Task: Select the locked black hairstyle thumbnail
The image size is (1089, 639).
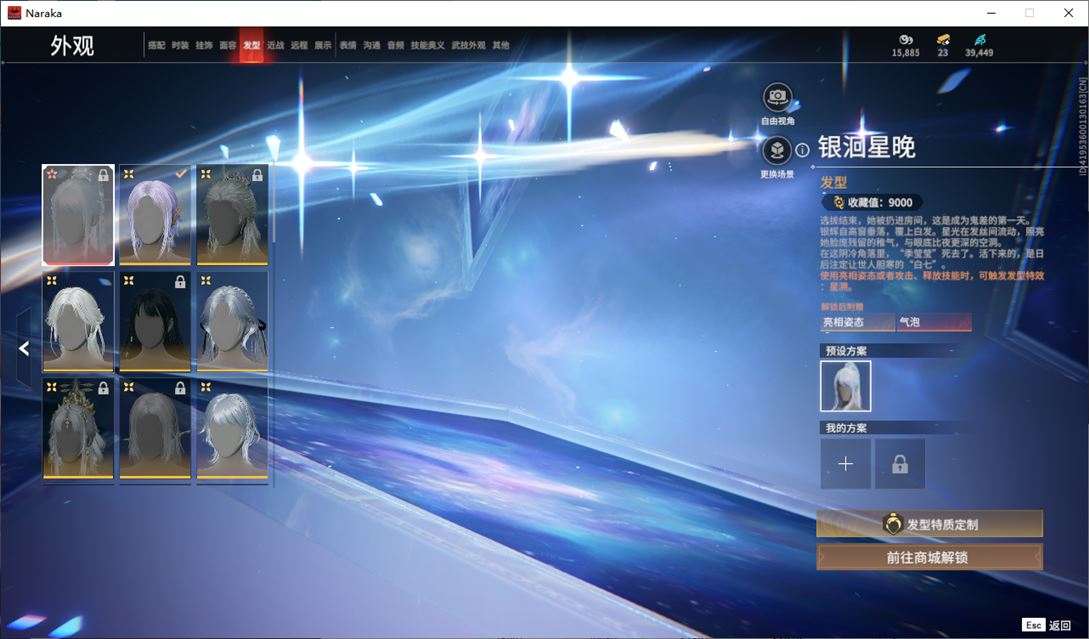Action: pos(155,322)
